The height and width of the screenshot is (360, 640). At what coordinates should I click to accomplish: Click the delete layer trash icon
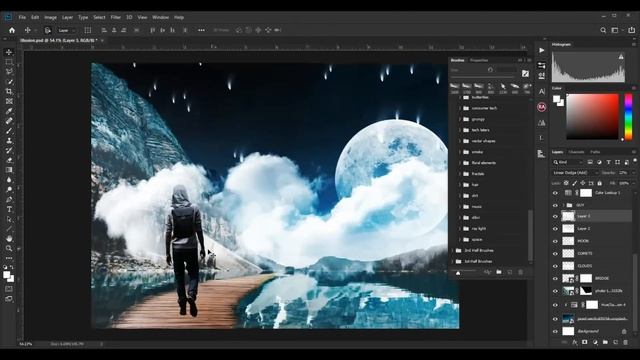point(626,342)
